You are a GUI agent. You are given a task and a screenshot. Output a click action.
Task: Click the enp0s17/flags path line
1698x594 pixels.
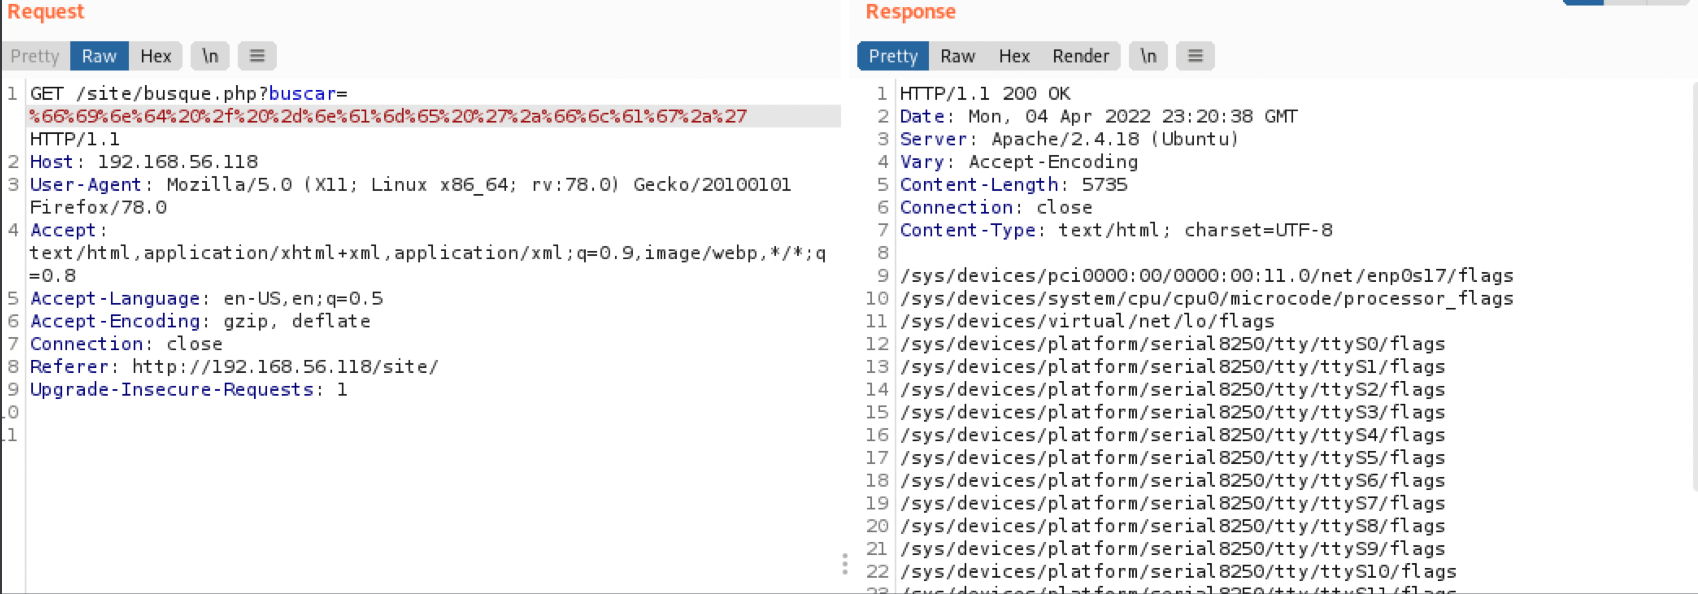1207,276
